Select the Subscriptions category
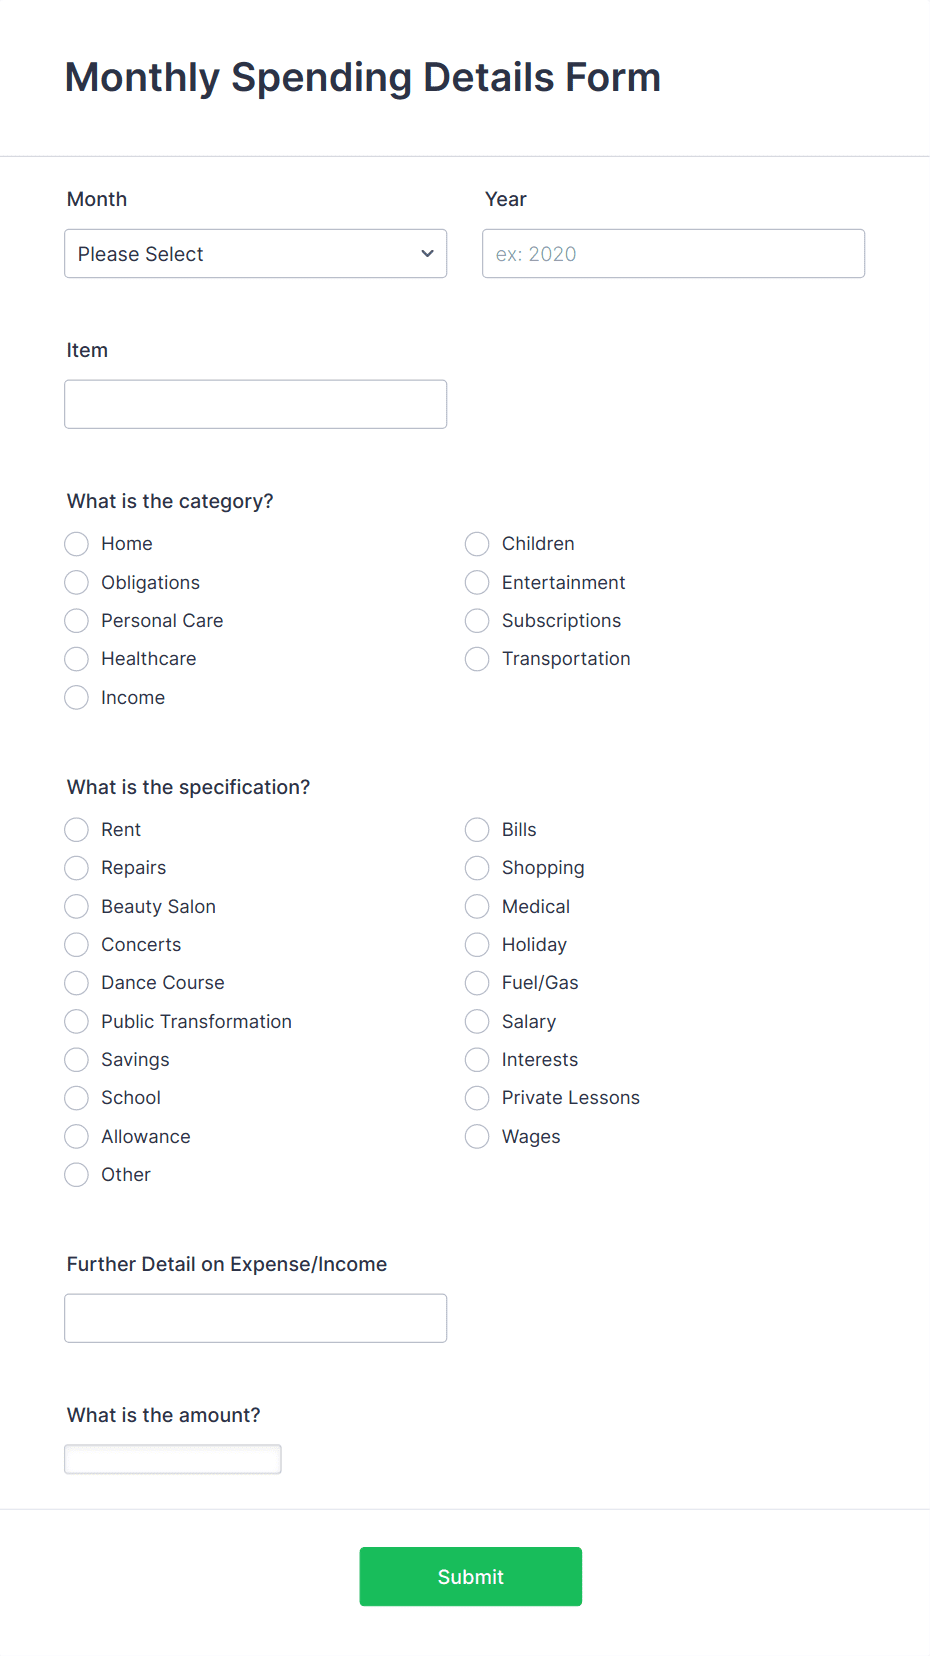This screenshot has width=930, height=1656. (477, 620)
